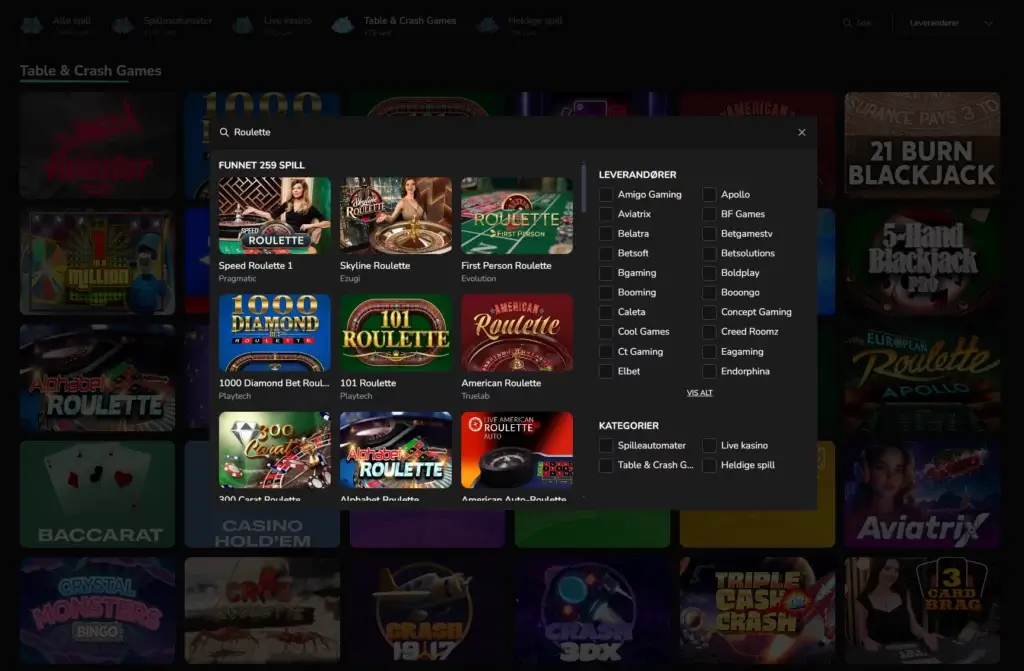Image resolution: width=1024 pixels, height=671 pixels.
Task: Click the "Evolution" provider name
Action: pyautogui.click(x=479, y=278)
